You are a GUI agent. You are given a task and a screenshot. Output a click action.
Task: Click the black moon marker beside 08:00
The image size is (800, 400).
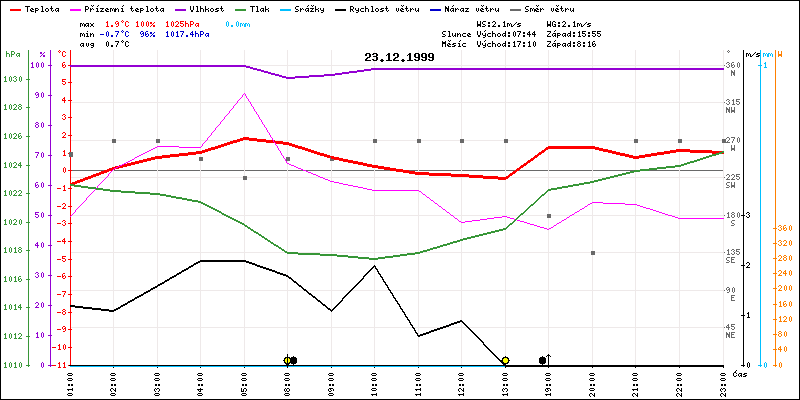click(x=294, y=360)
